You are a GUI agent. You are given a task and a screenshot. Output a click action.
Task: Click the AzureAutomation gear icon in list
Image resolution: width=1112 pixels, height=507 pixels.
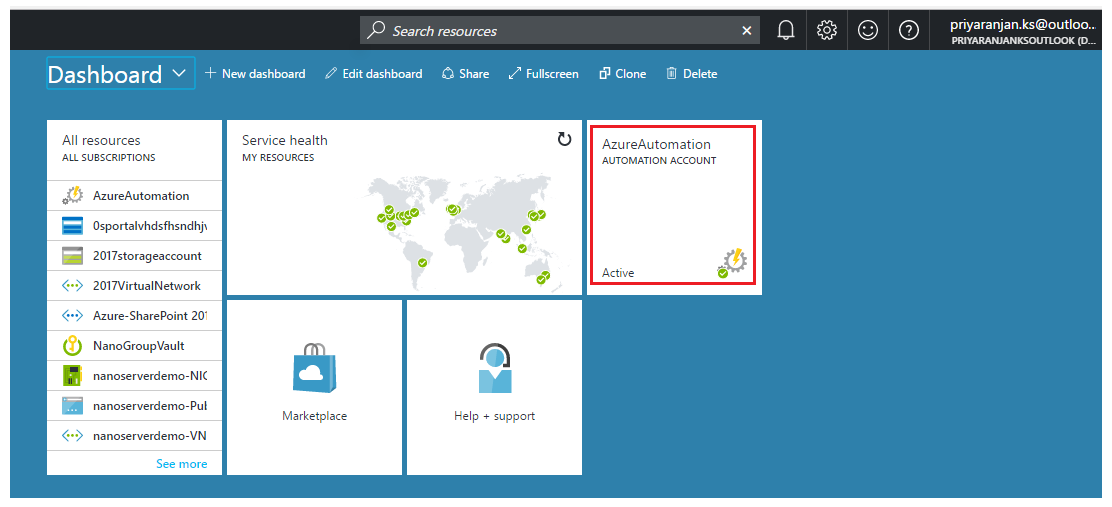(x=73, y=196)
